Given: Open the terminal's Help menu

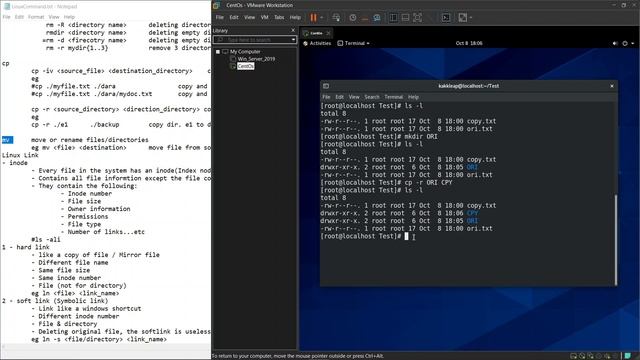Looking at the screenshot, I should point(413,97).
